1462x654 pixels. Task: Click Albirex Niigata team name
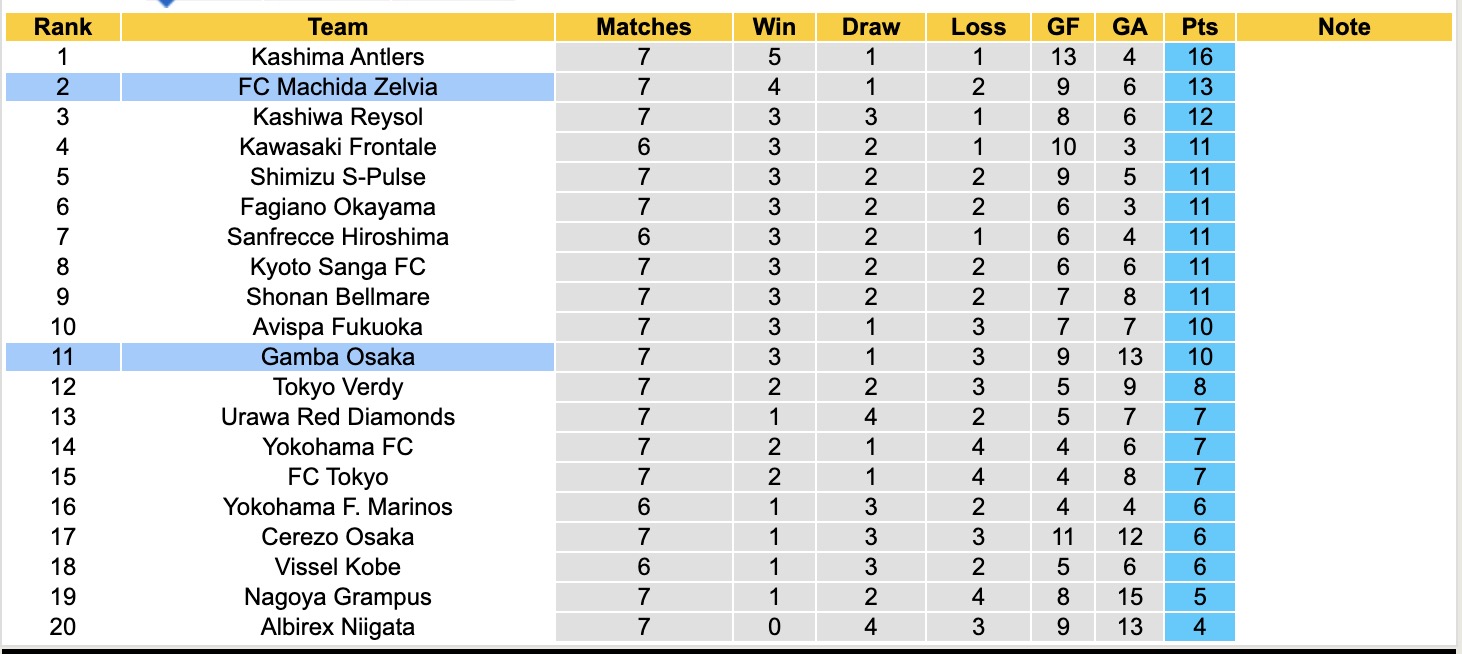click(338, 627)
